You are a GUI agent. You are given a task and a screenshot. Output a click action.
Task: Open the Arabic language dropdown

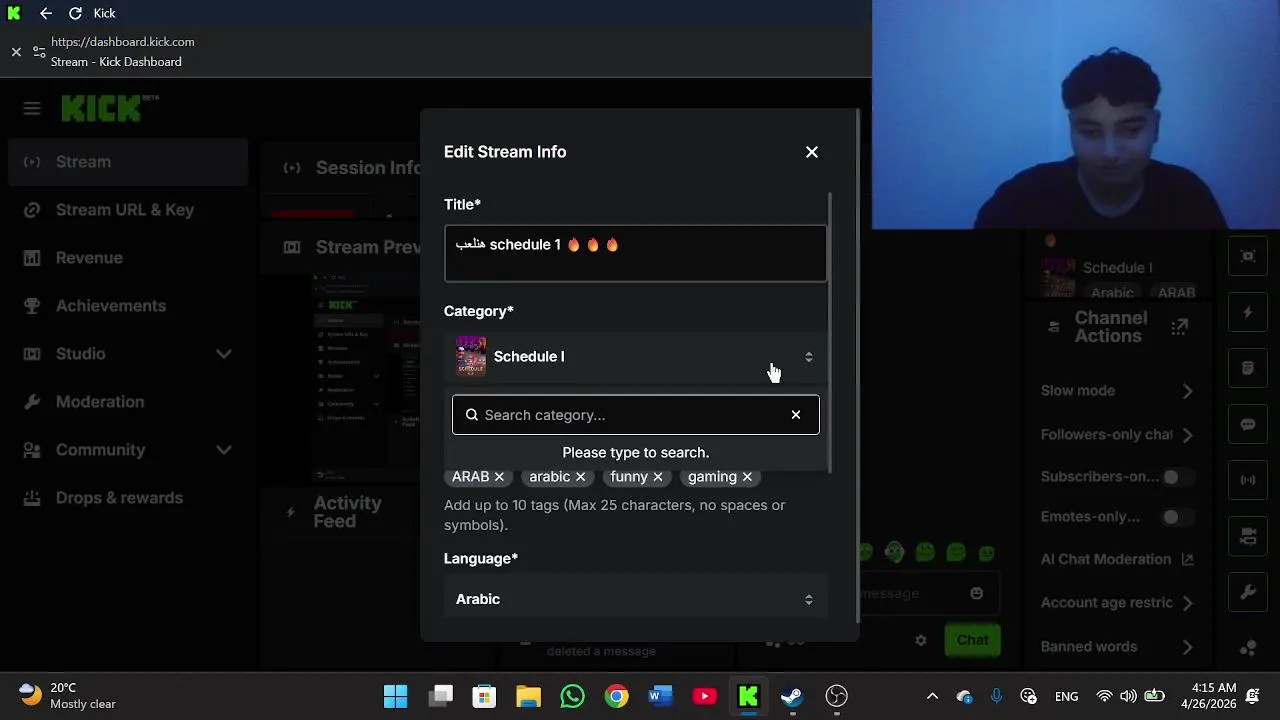[x=635, y=599]
